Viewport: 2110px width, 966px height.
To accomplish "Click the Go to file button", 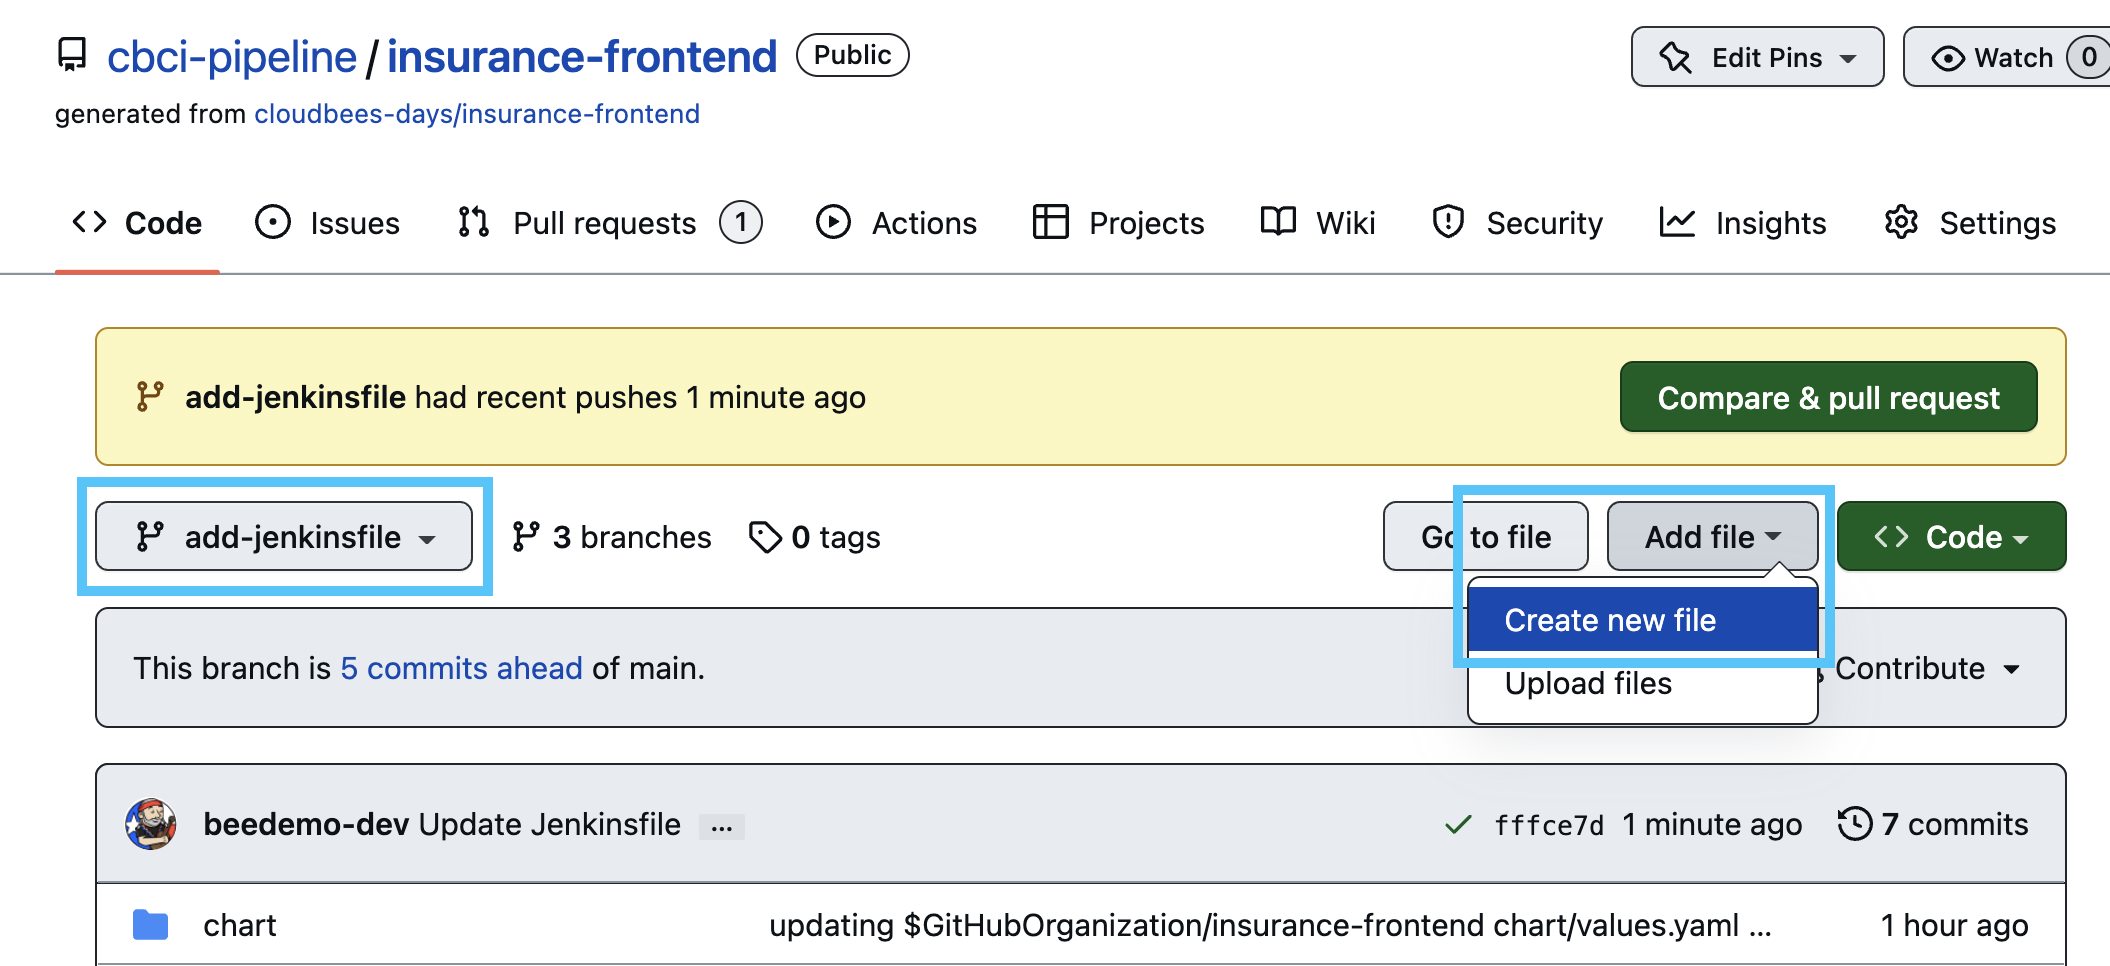I will pyautogui.click(x=1486, y=537).
